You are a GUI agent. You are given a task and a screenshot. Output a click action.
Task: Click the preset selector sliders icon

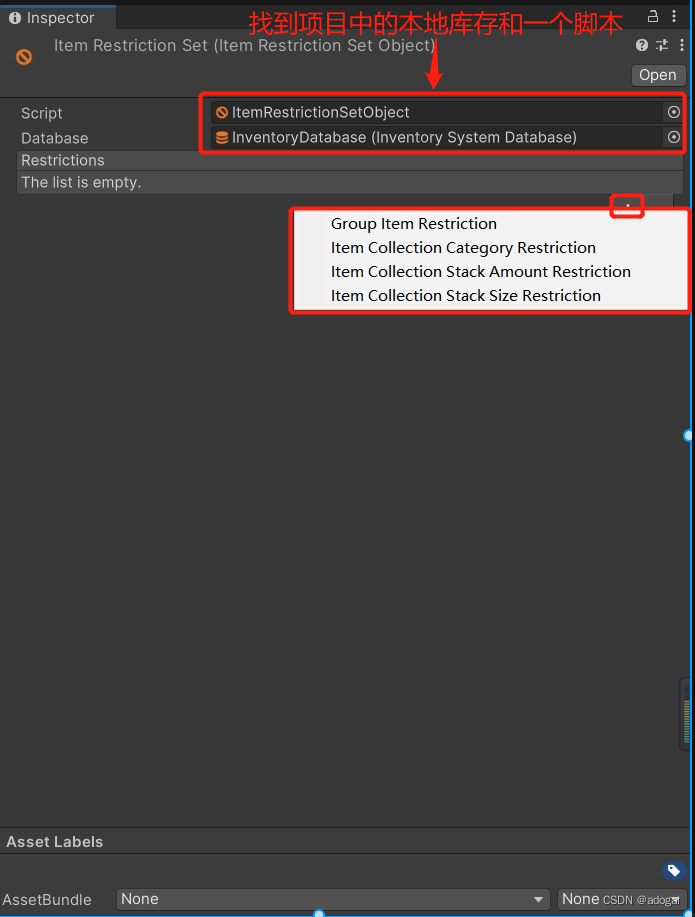point(662,45)
